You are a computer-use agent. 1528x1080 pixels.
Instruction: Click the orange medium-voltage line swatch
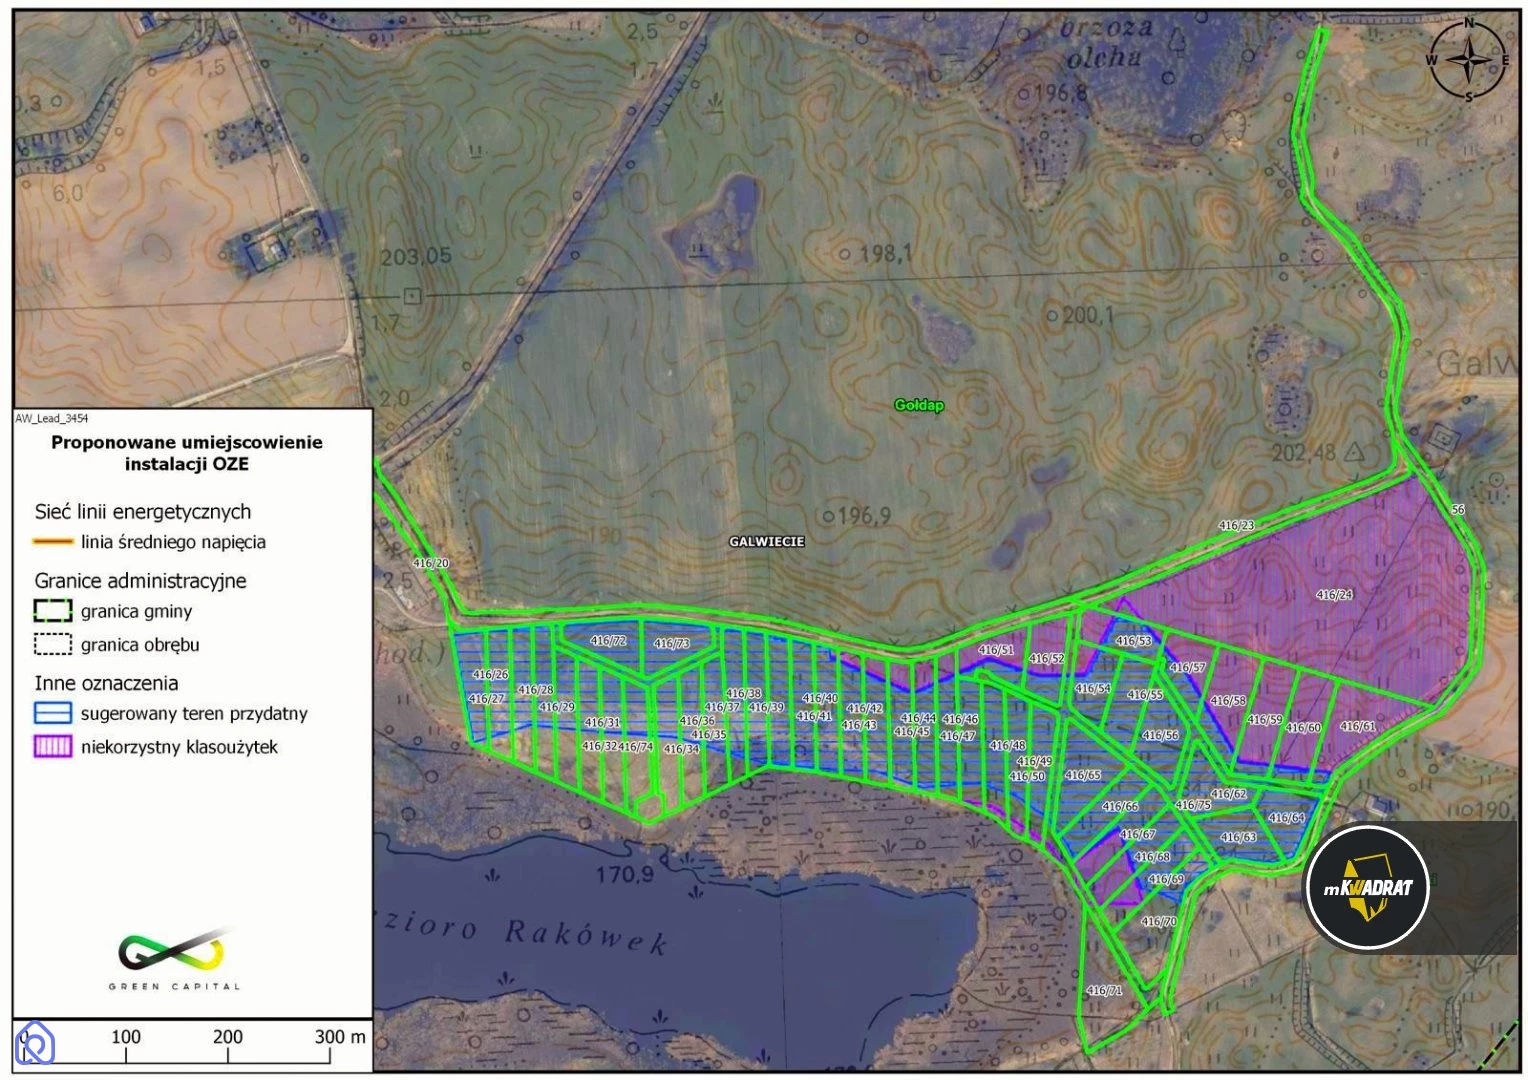pyautogui.click(x=53, y=542)
